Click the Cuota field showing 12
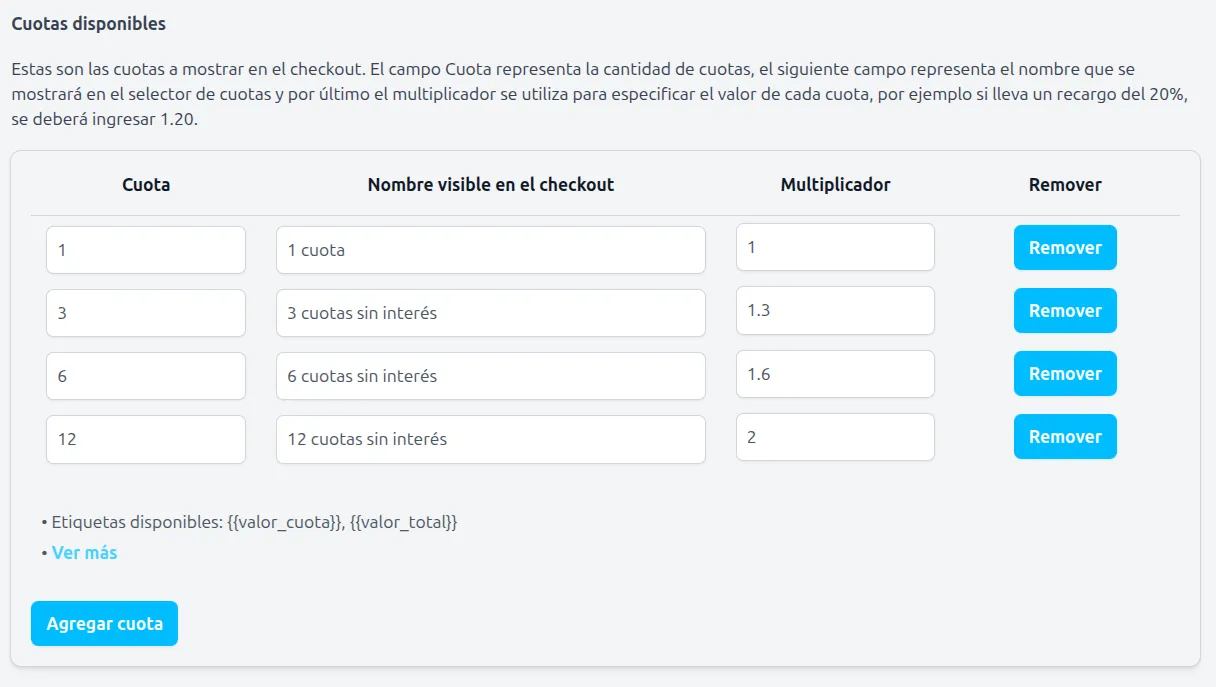The width and height of the screenshot is (1216, 687). pos(145,438)
